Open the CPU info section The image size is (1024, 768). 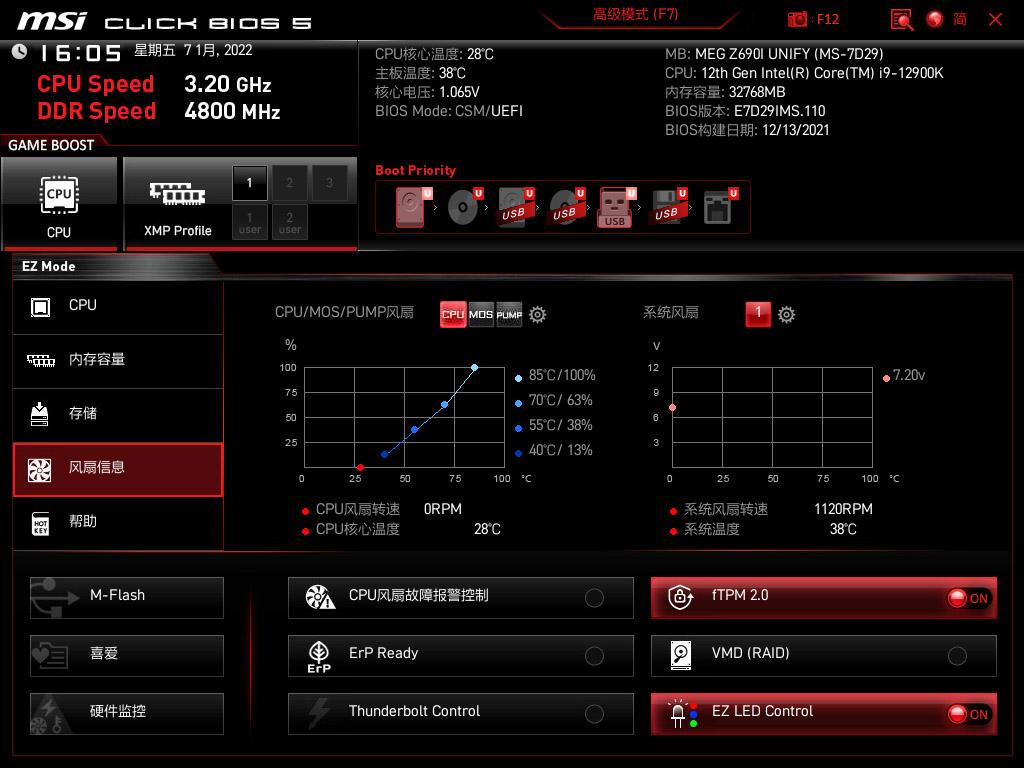pos(118,306)
